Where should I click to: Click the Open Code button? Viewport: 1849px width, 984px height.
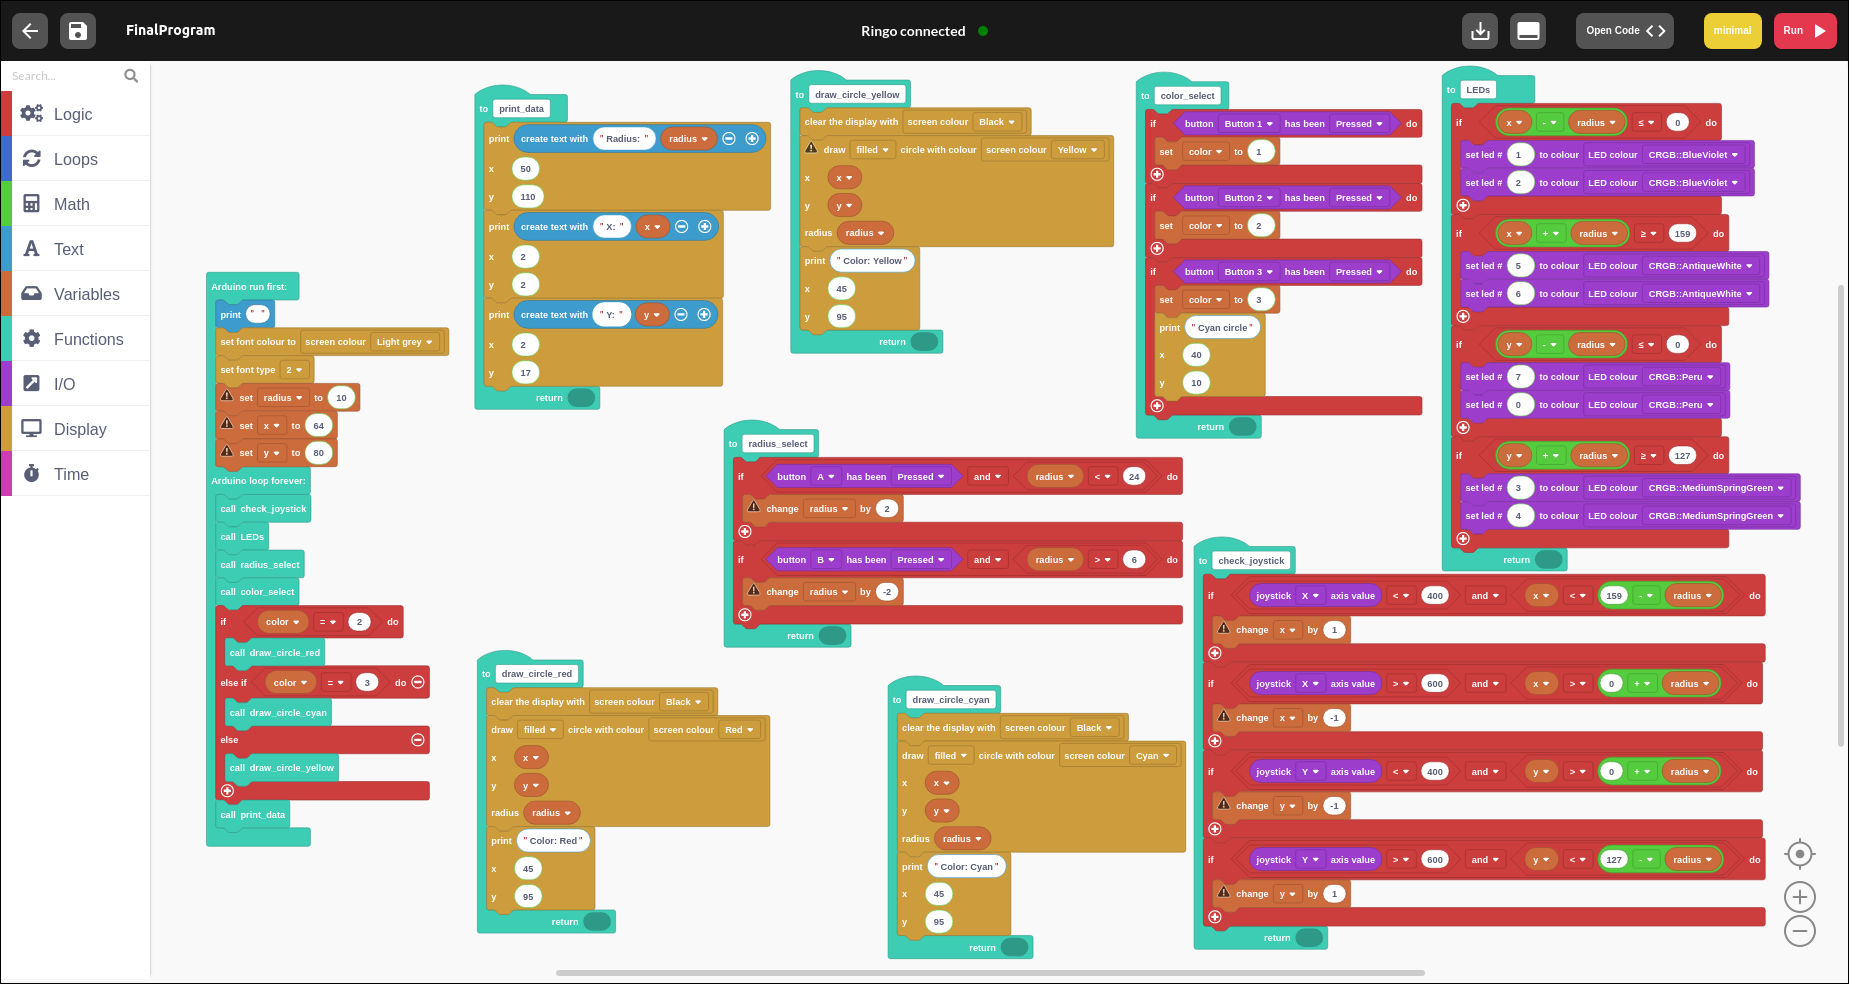1625,31
